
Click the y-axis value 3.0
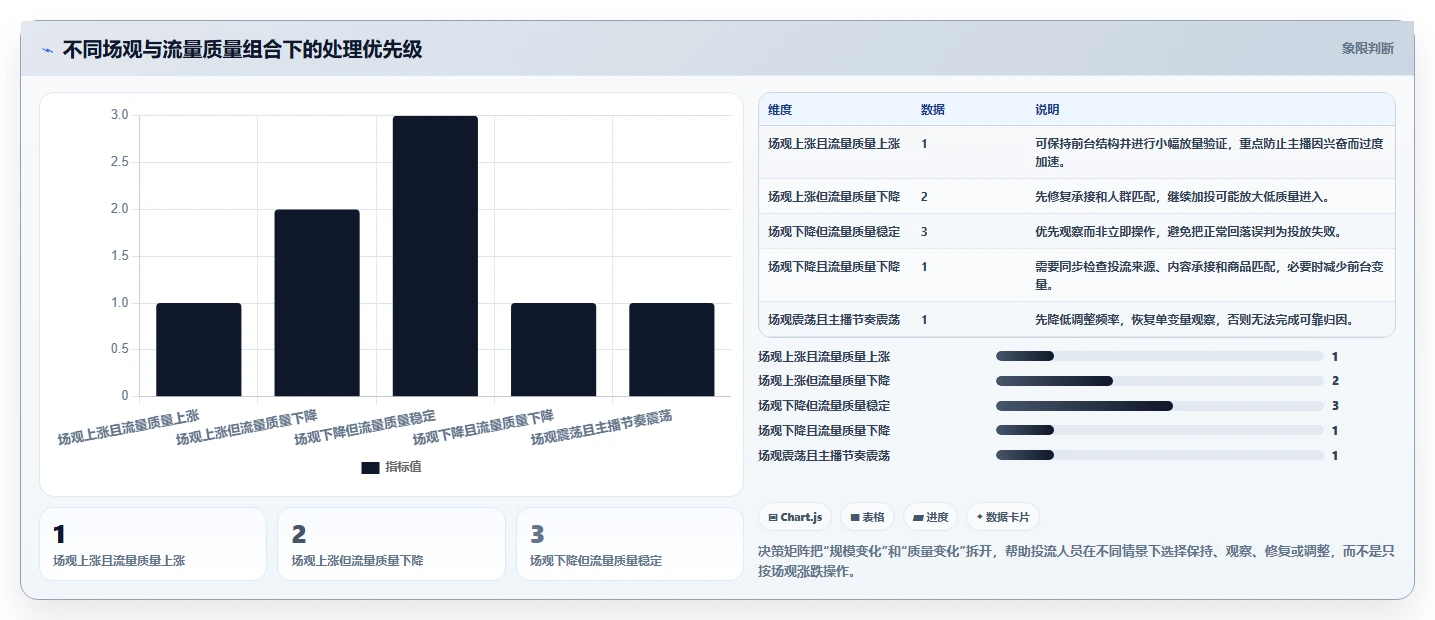pos(119,115)
